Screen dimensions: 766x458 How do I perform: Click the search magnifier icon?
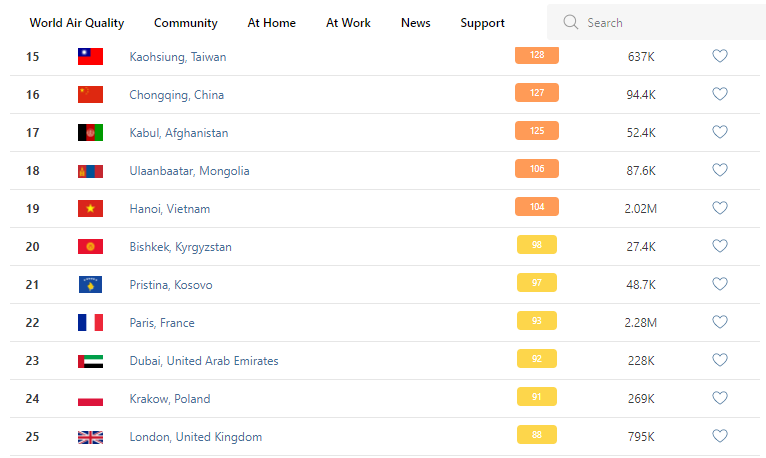pos(571,22)
